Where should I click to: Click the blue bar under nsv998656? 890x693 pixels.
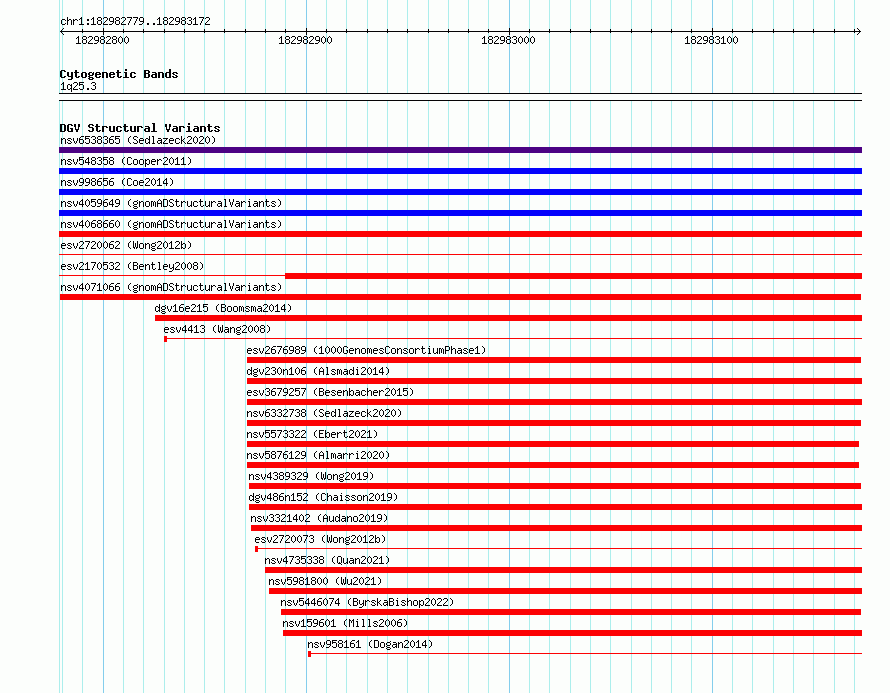coord(460,192)
